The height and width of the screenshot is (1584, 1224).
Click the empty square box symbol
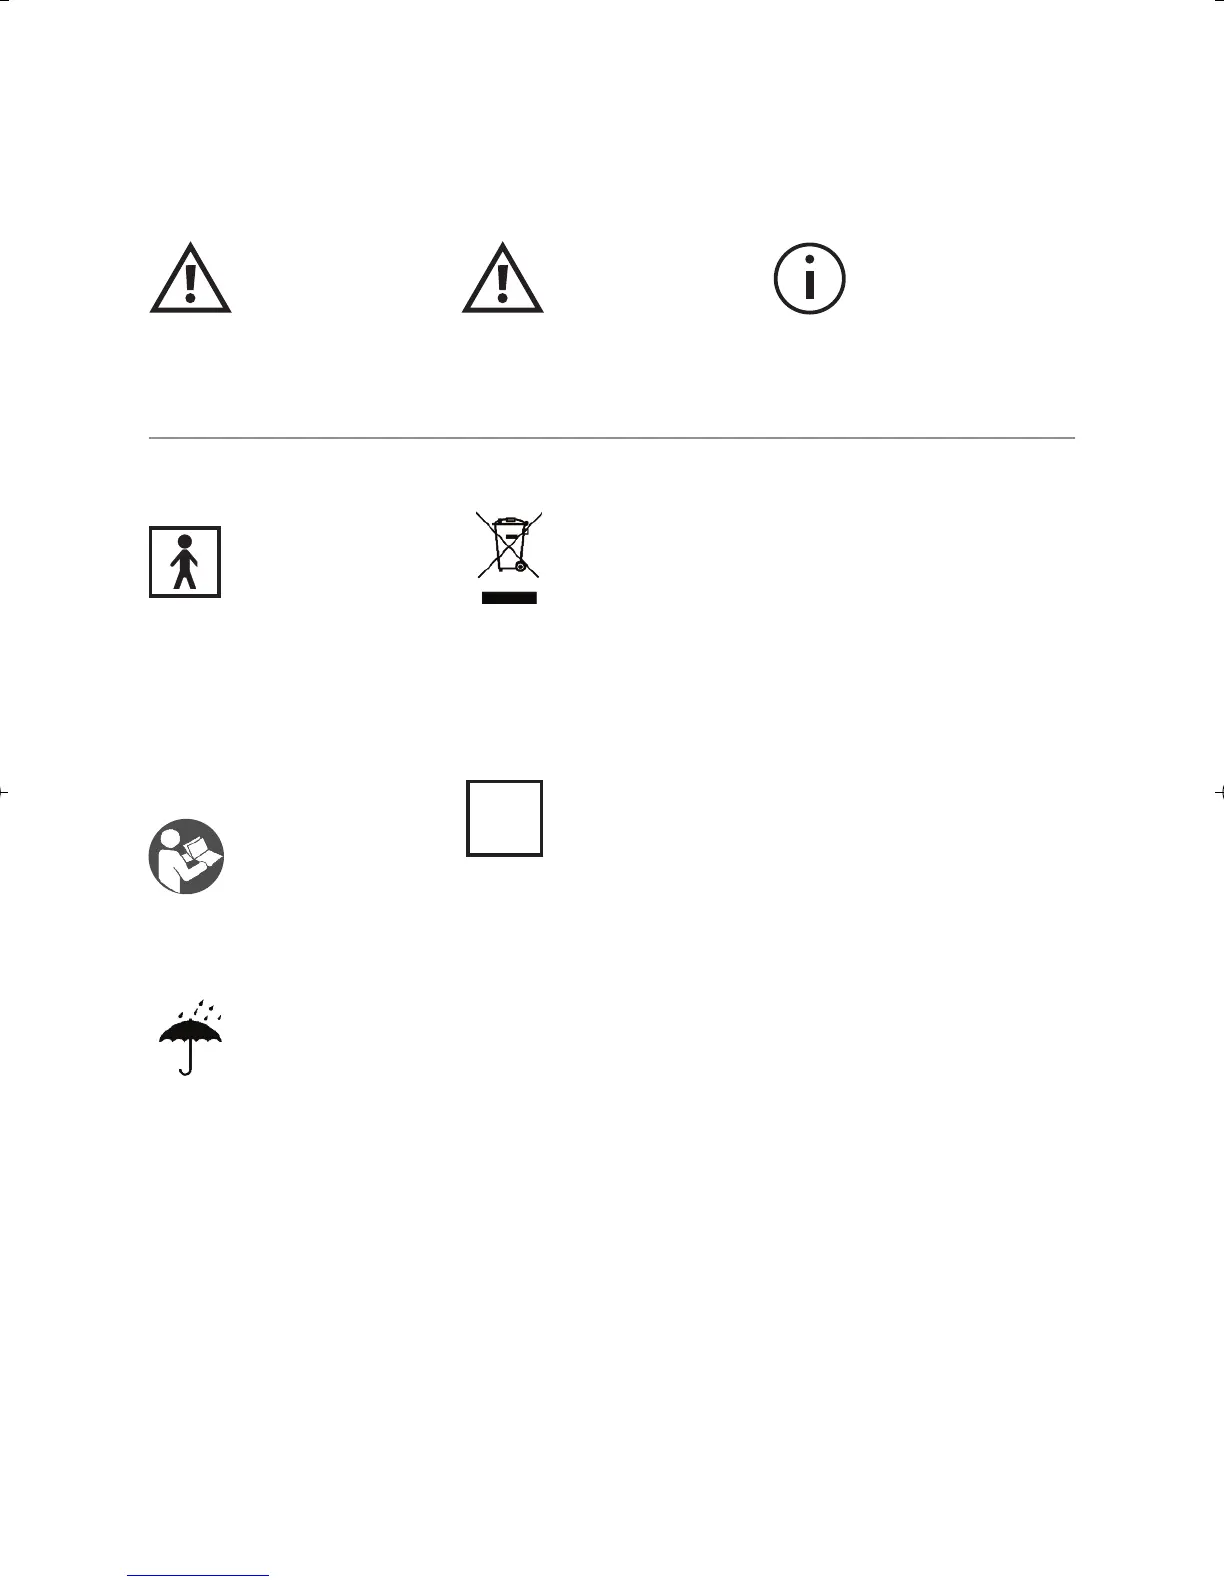[x=505, y=818]
